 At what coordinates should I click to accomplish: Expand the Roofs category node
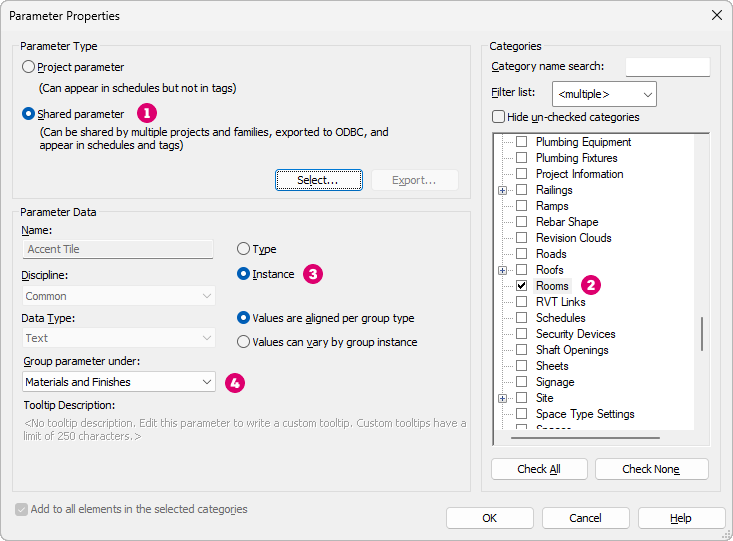click(503, 270)
